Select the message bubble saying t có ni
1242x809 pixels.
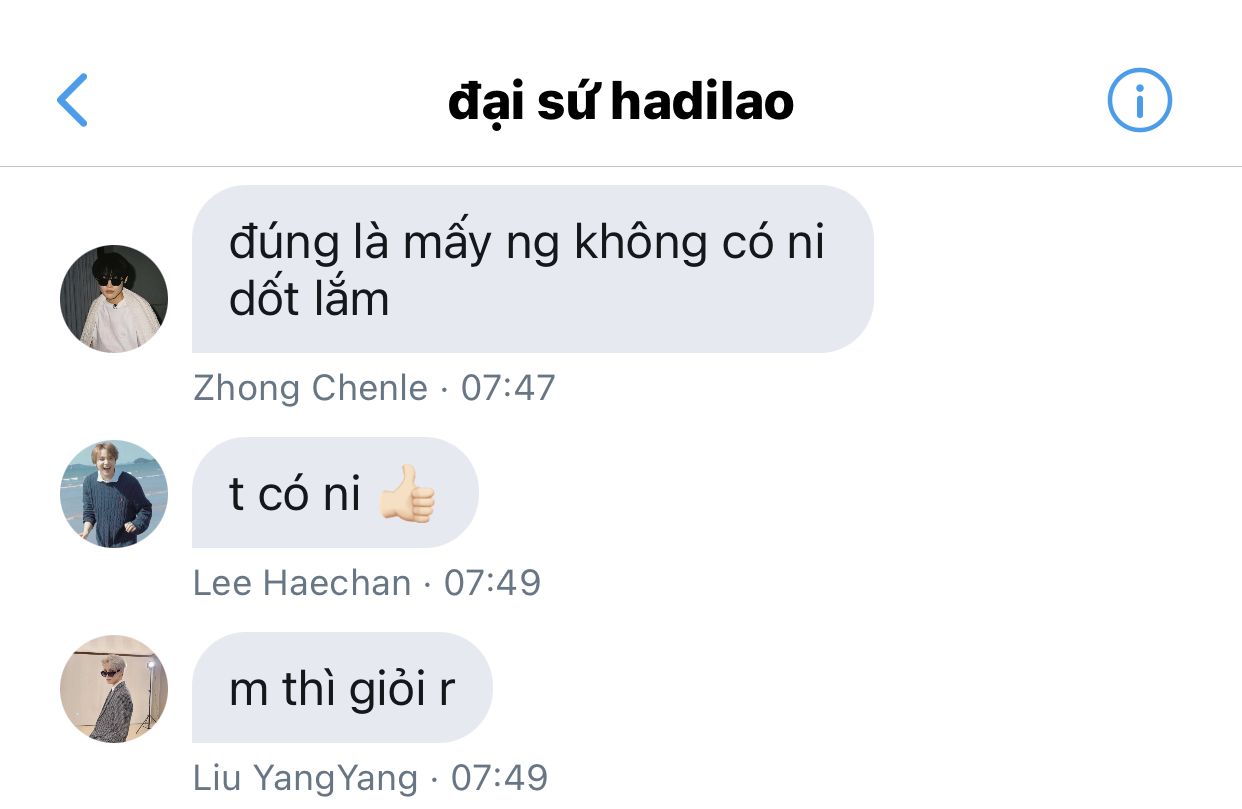[335, 493]
